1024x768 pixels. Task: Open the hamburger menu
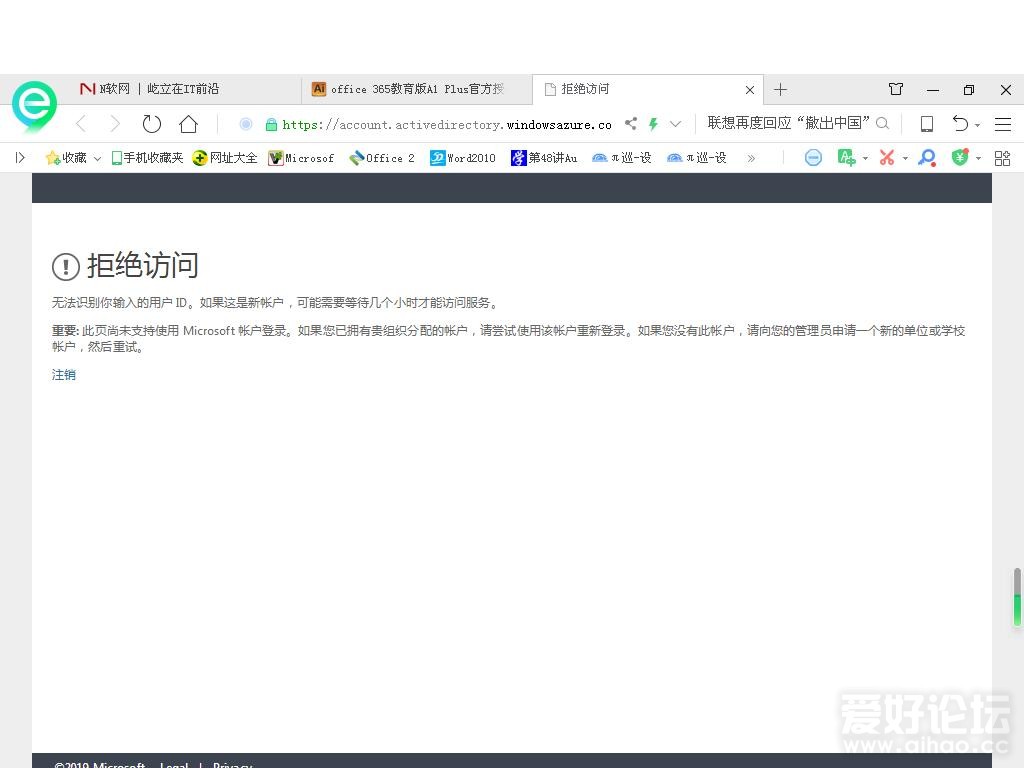tap(1003, 124)
